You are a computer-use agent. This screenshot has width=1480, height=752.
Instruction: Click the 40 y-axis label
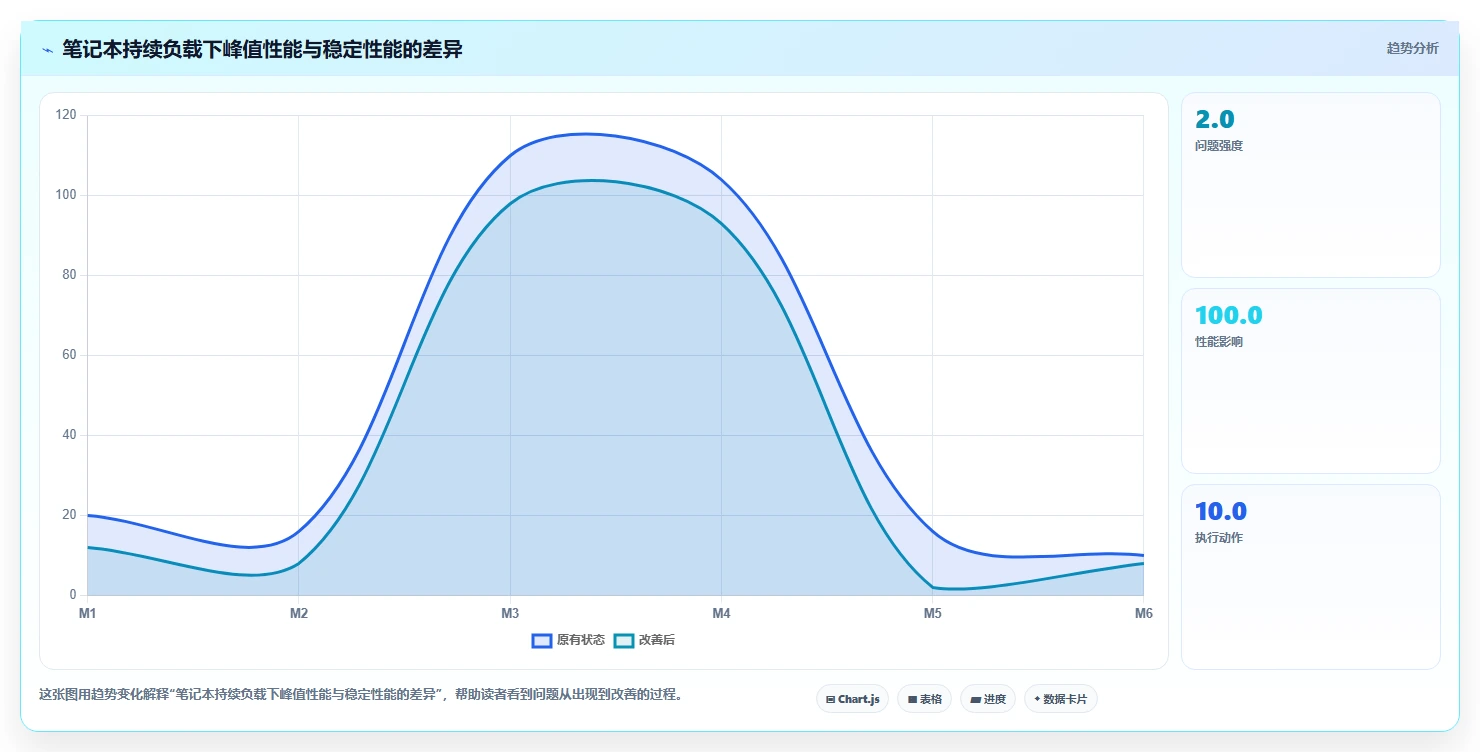pyautogui.click(x=69, y=435)
